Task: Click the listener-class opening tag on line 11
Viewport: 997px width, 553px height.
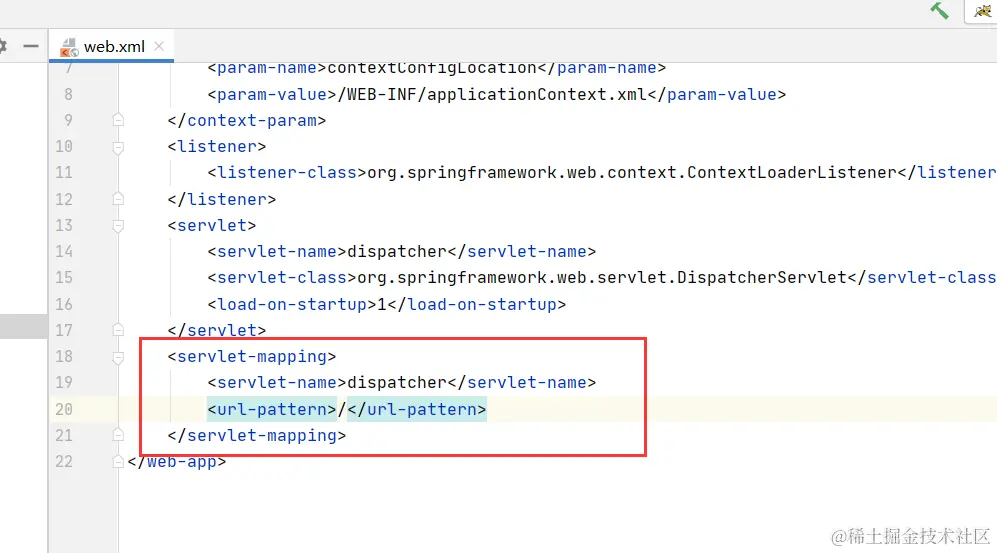Action: 287,173
